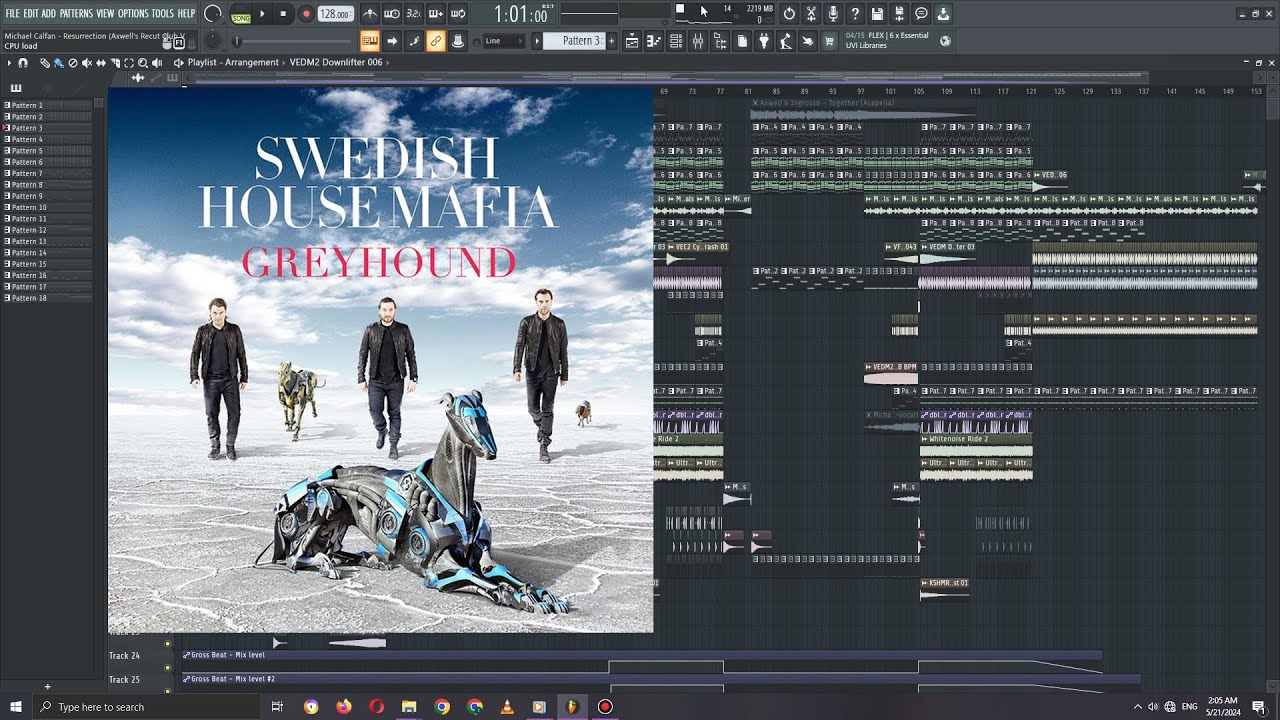Viewport: 1280px width, 720px height.
Task: Click the step editing arrow icon
Action: point(392,41)
